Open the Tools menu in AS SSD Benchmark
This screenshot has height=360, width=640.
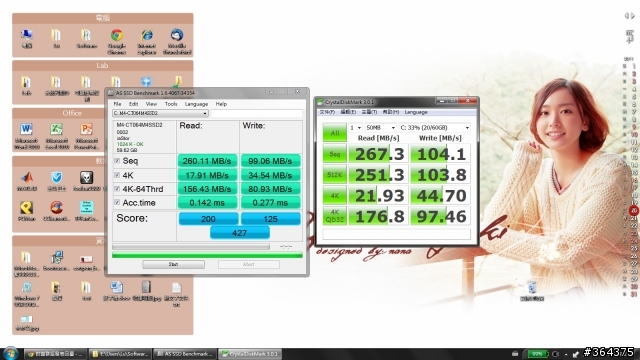click(x=171, y=104)
